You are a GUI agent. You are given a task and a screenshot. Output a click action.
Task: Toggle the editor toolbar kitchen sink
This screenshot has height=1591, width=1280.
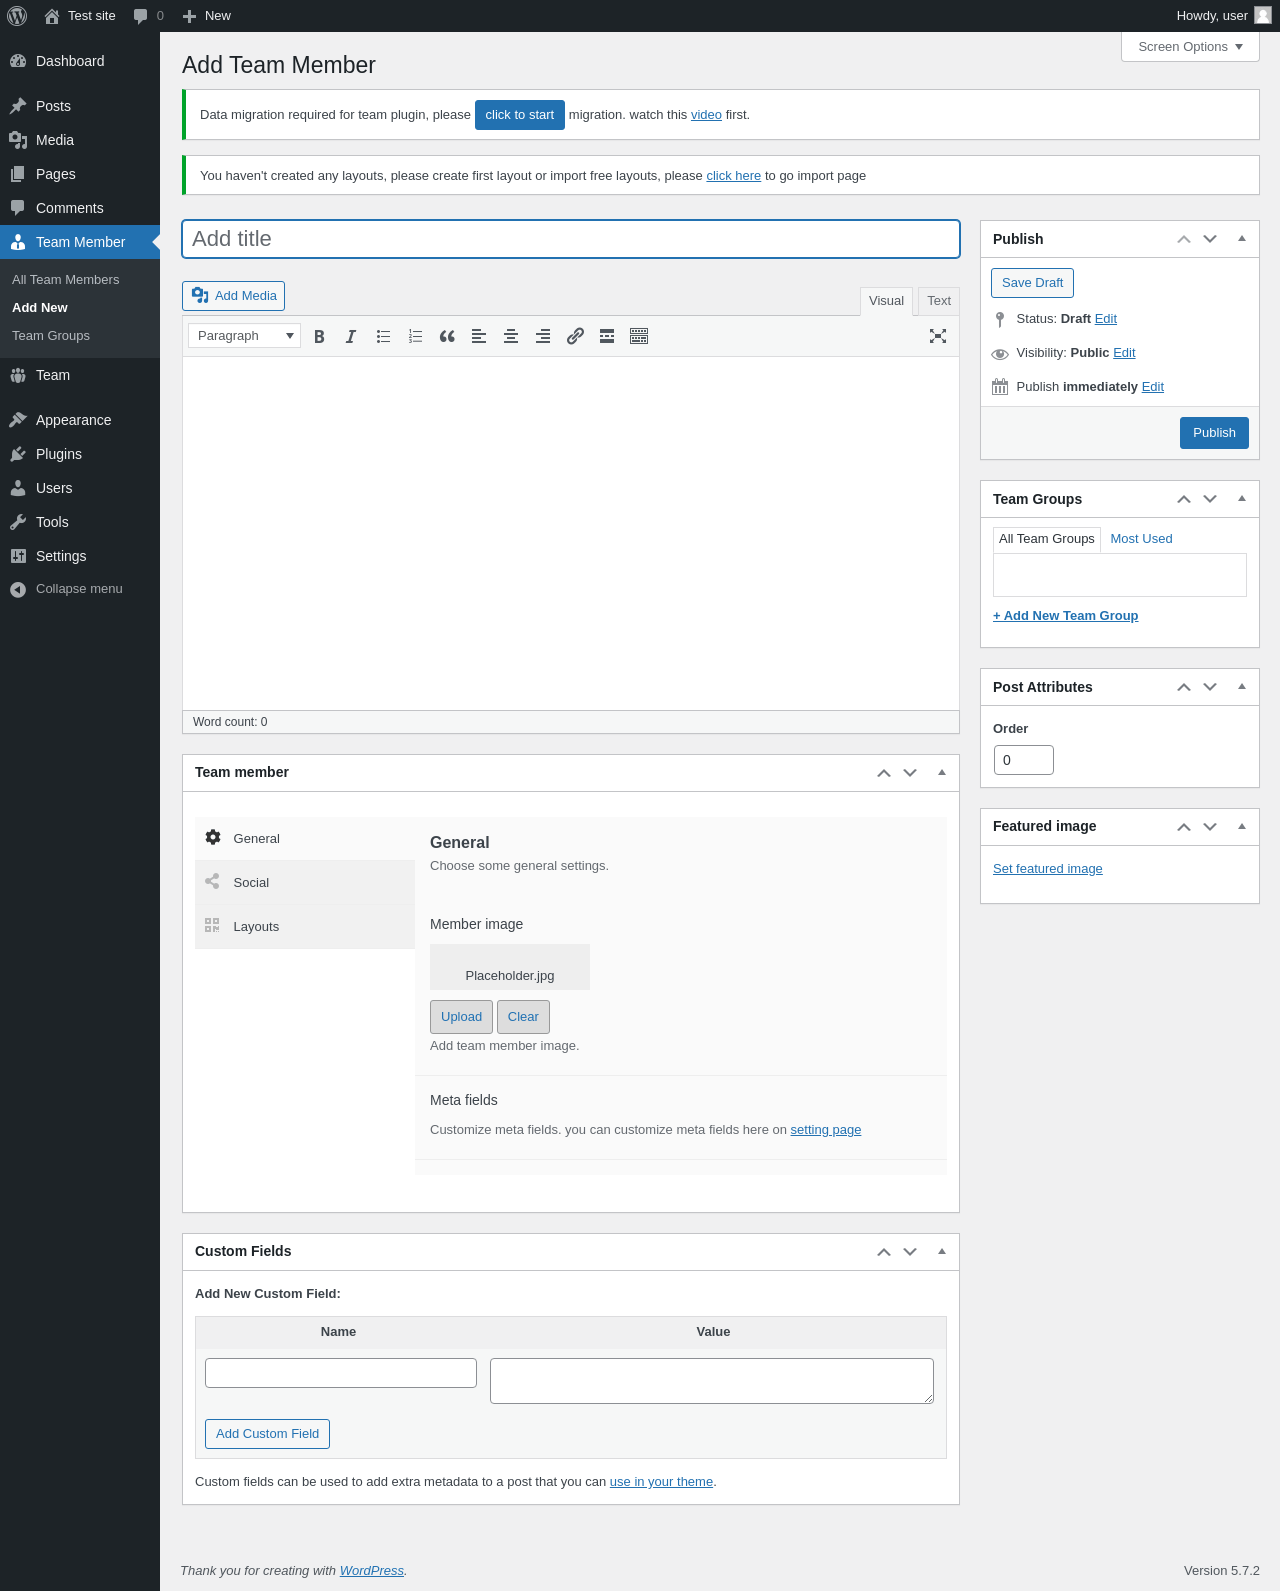click(x=639, y=336)
